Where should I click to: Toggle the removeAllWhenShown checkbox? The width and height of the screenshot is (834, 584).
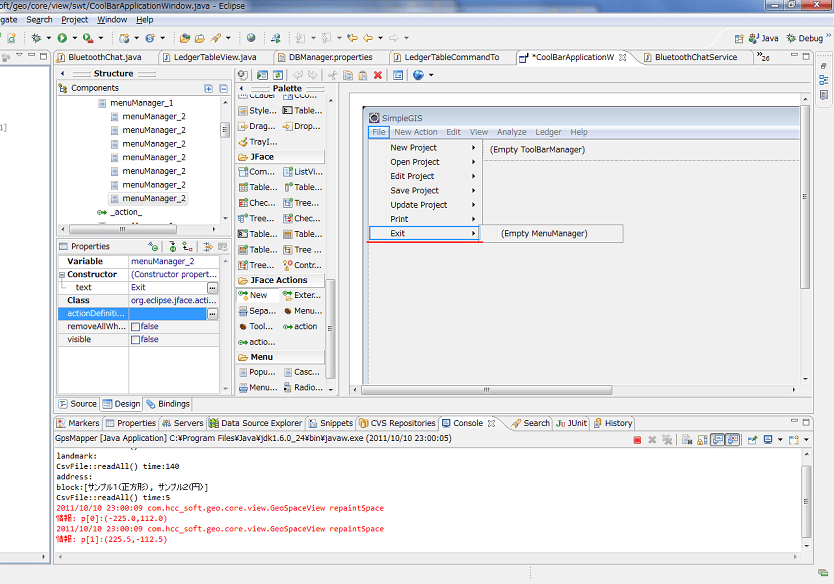[x=136, y=327]
